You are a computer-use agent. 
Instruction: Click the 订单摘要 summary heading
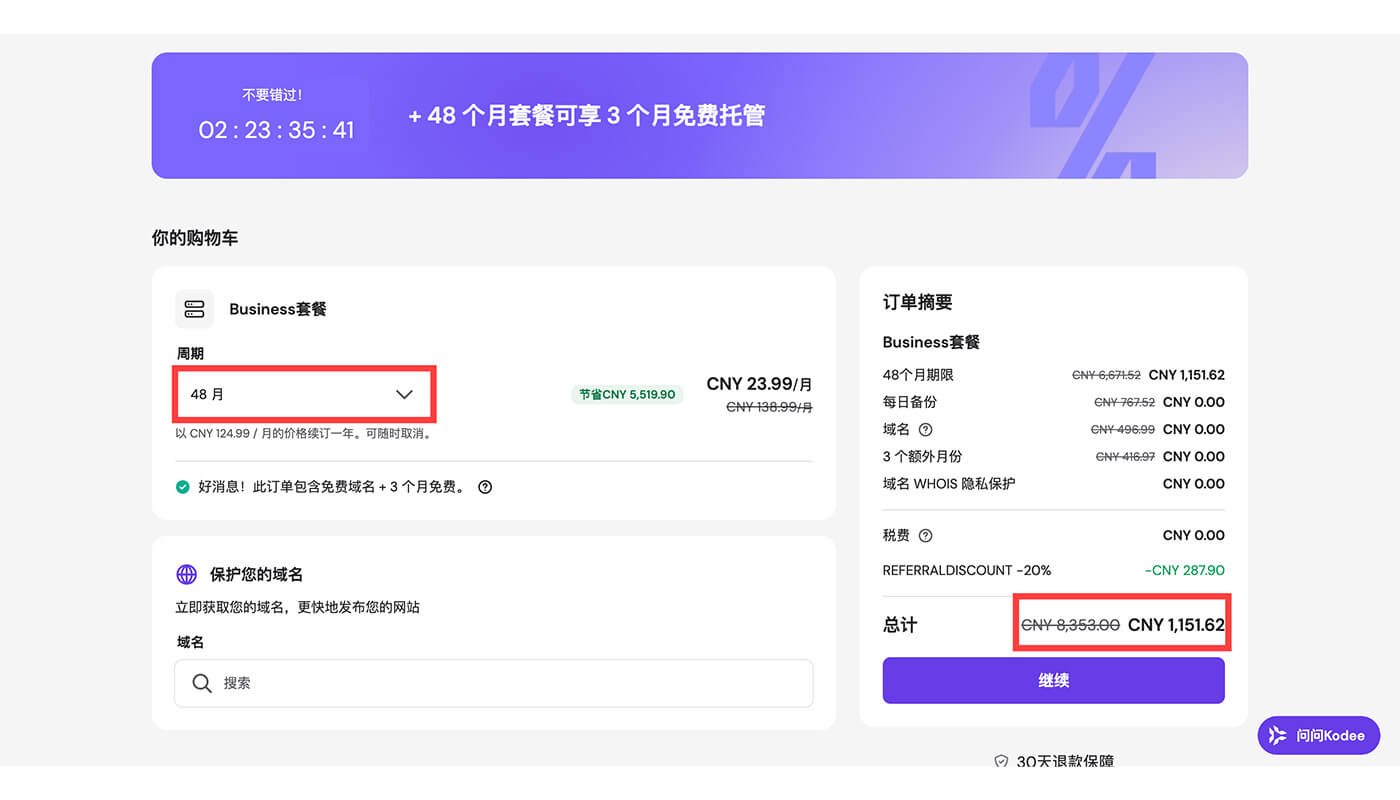(x=917, y=302)
